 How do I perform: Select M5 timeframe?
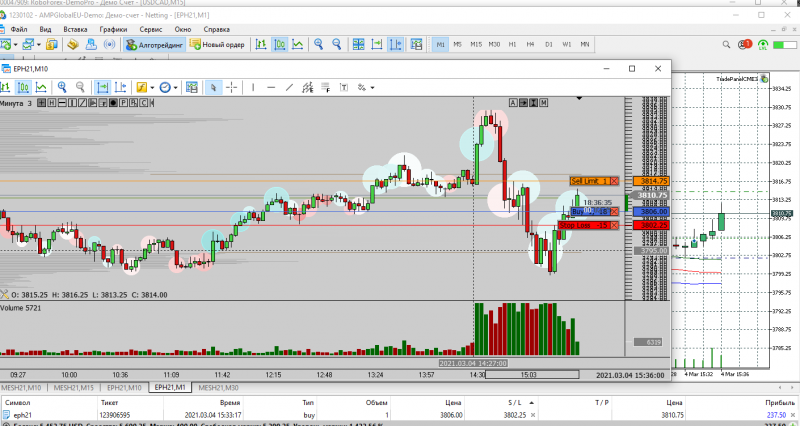[x=458, y=44]
